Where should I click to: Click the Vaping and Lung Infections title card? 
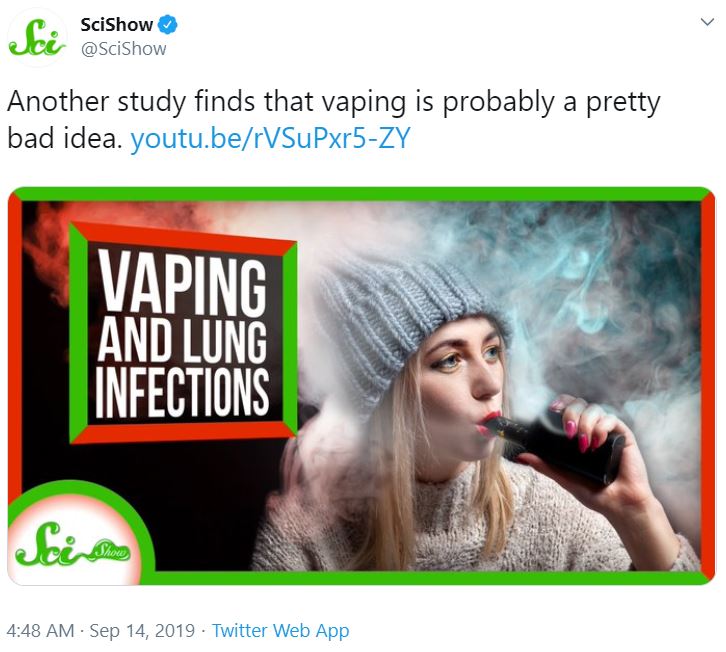183,332
